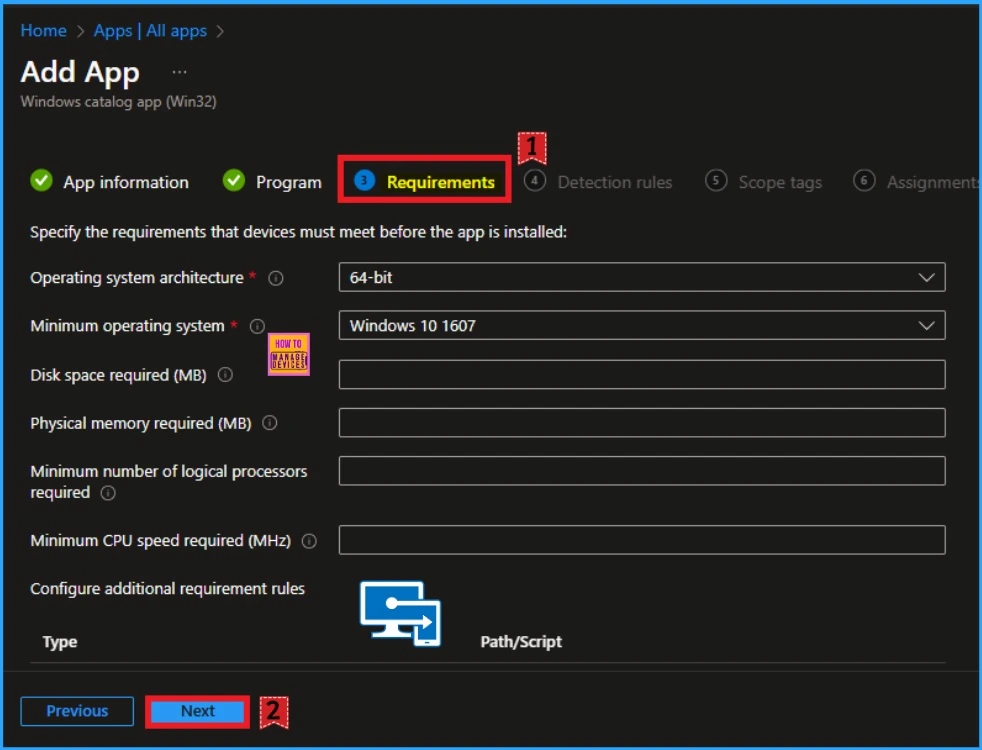Click the Configure additional requirement rules label
Viewport: 982px width, 750px height.
click(167, 588)
